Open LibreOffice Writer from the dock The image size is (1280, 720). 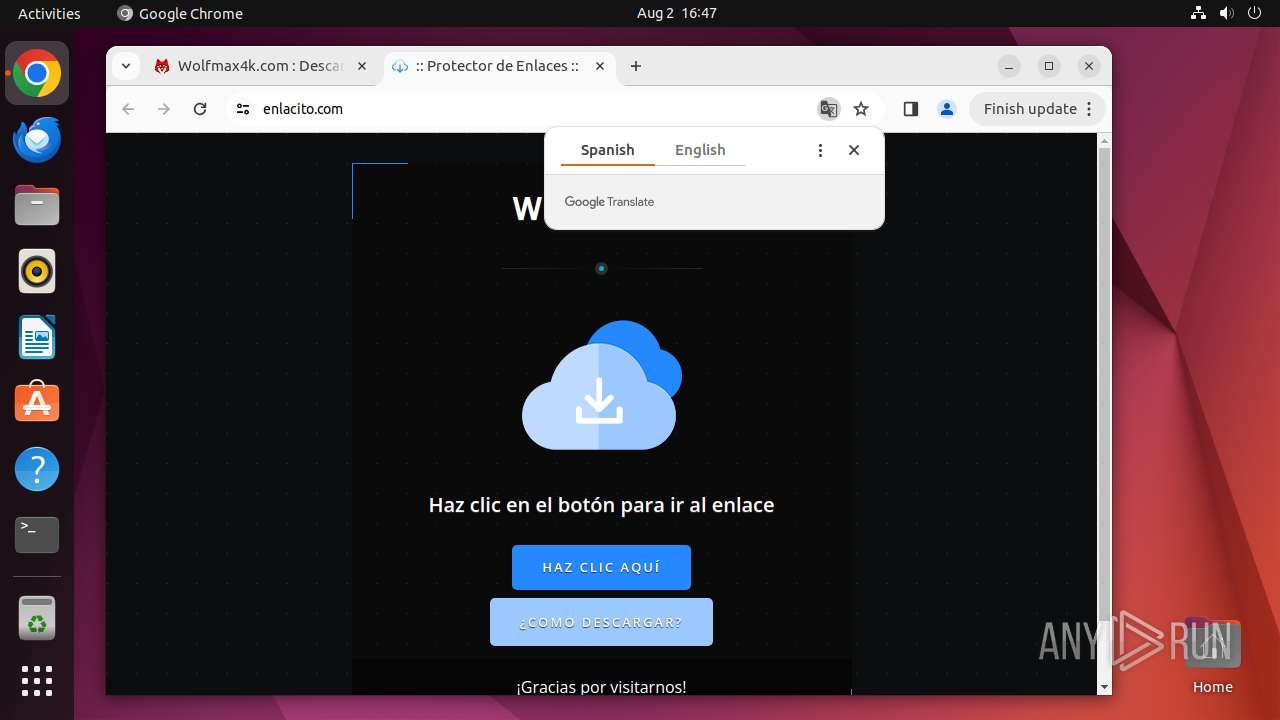click(37, 337)
